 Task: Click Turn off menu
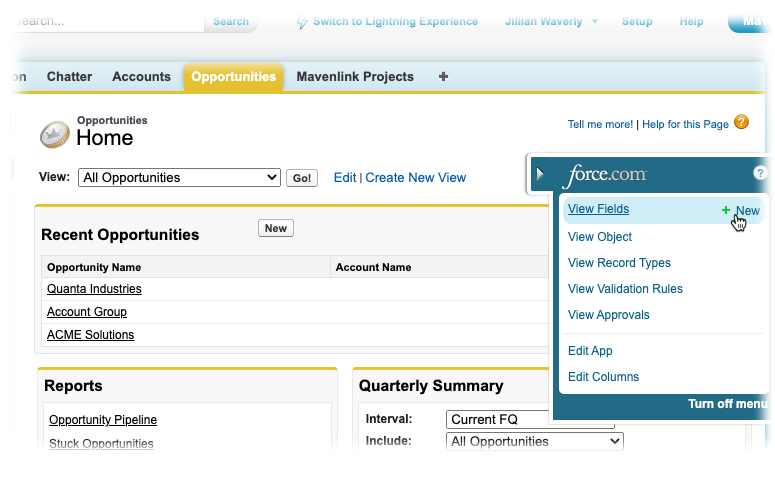[x=727, y=404]
